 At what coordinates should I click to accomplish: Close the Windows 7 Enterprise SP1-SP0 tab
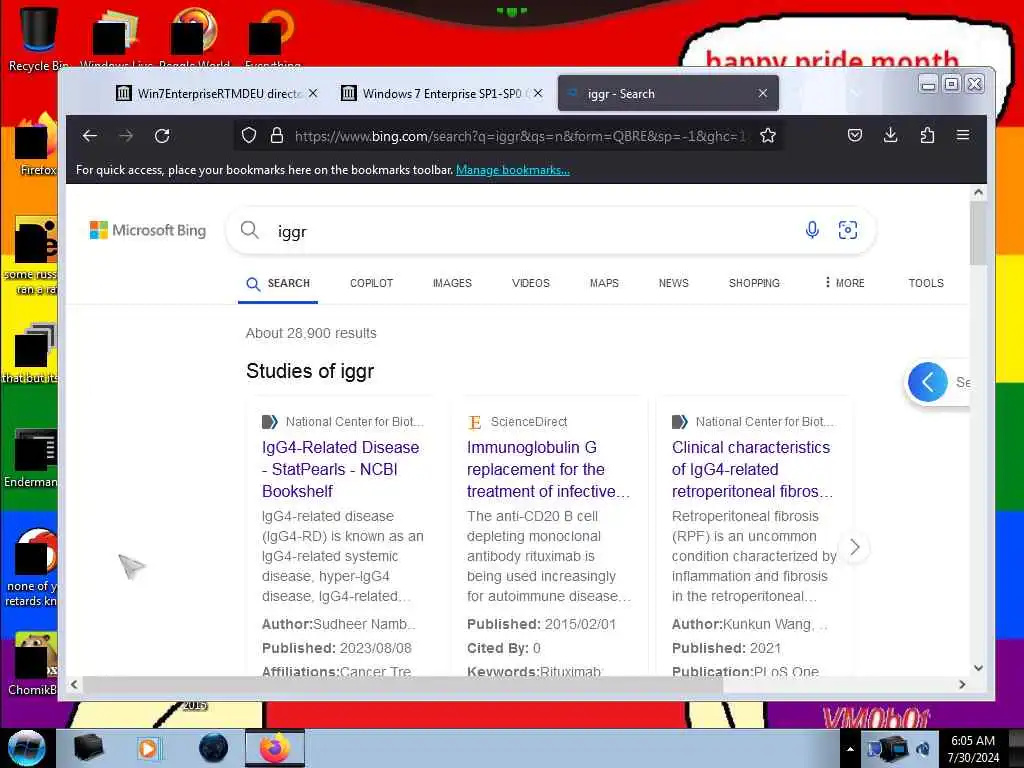[538, 93]
